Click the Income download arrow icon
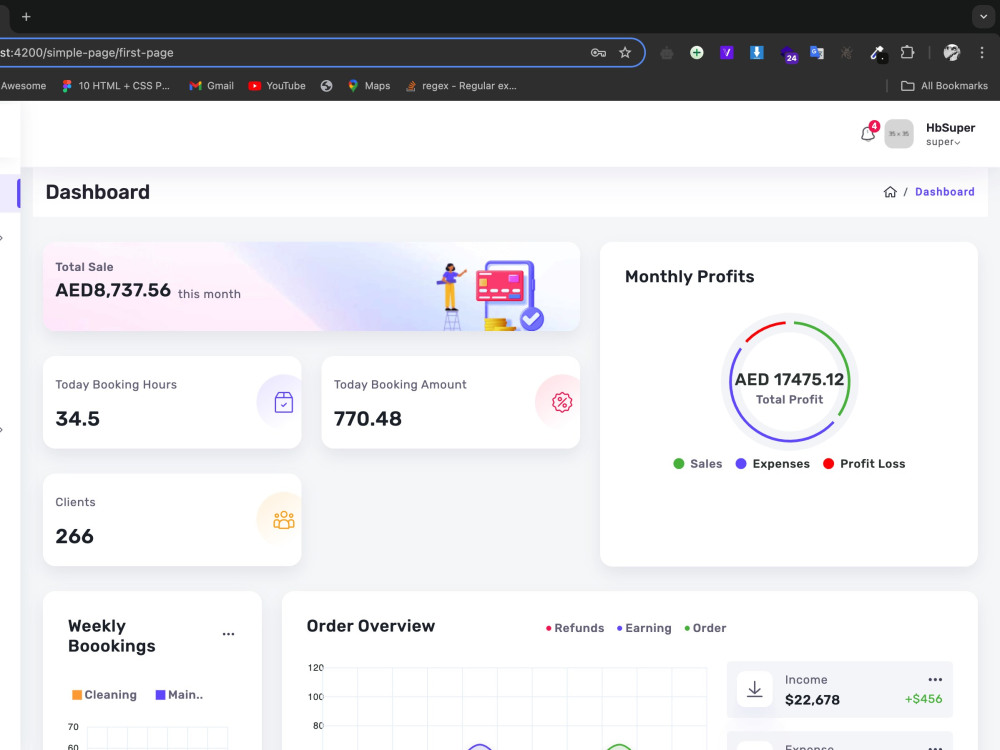 754,689
